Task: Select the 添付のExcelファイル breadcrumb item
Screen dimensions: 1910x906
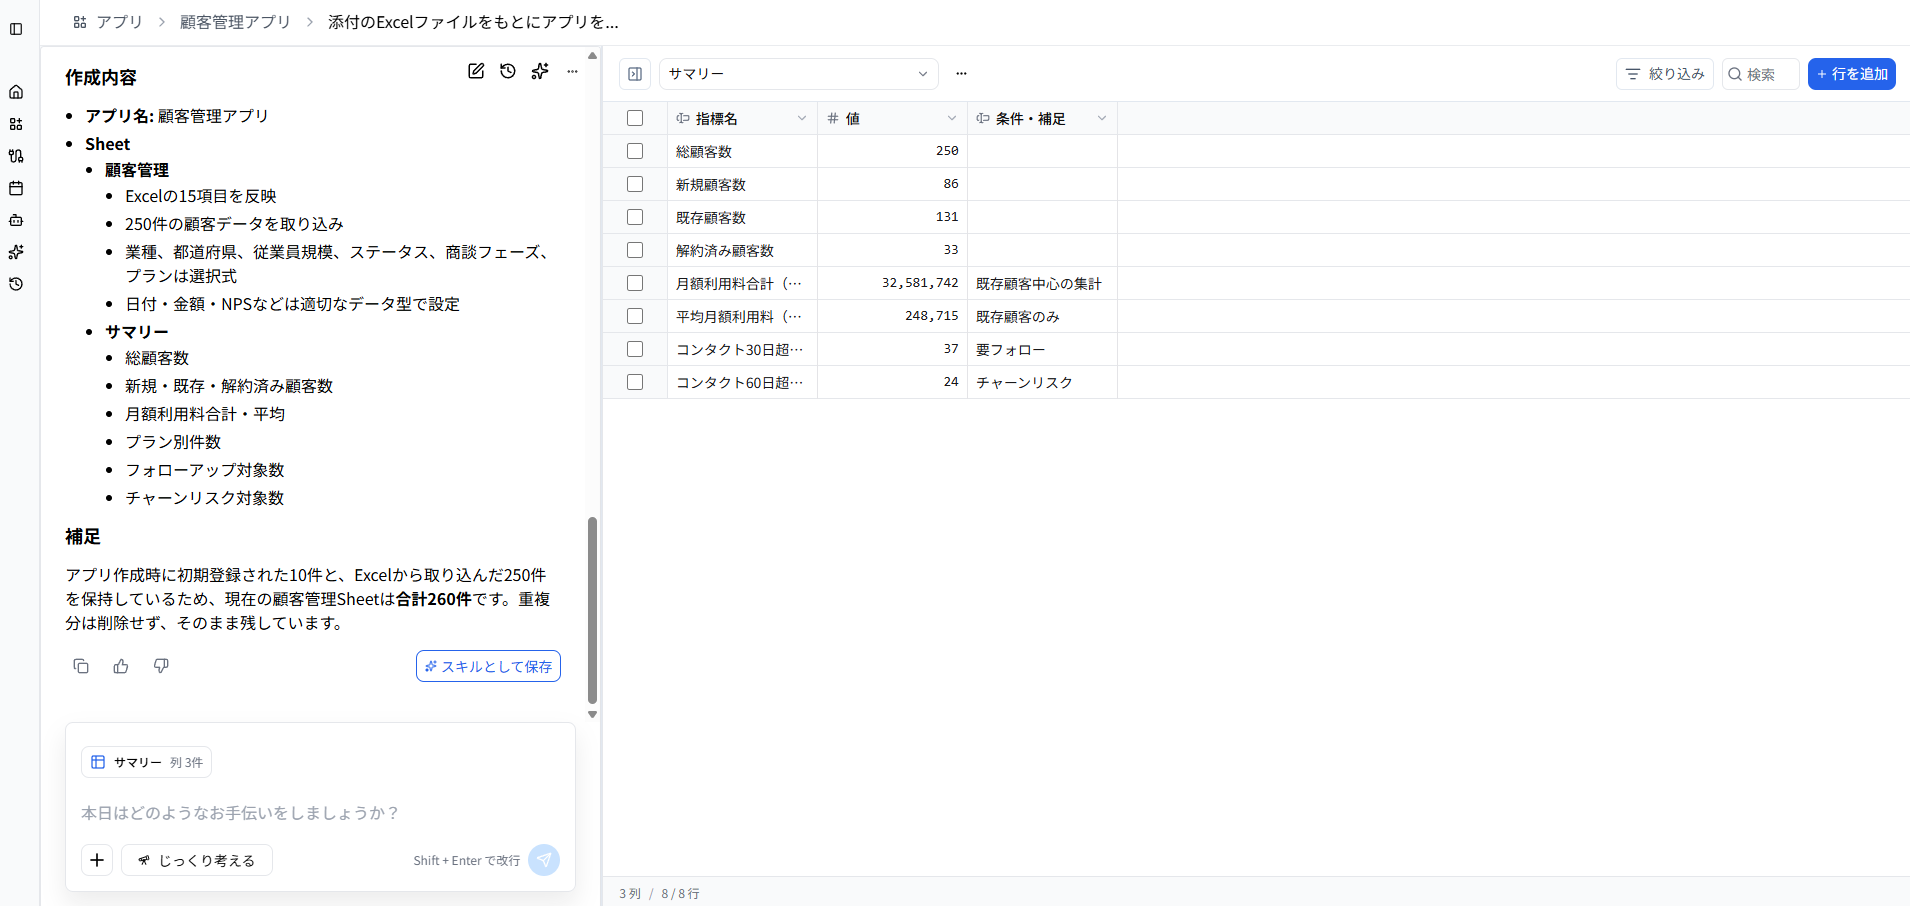Action: tap(473, 22)
